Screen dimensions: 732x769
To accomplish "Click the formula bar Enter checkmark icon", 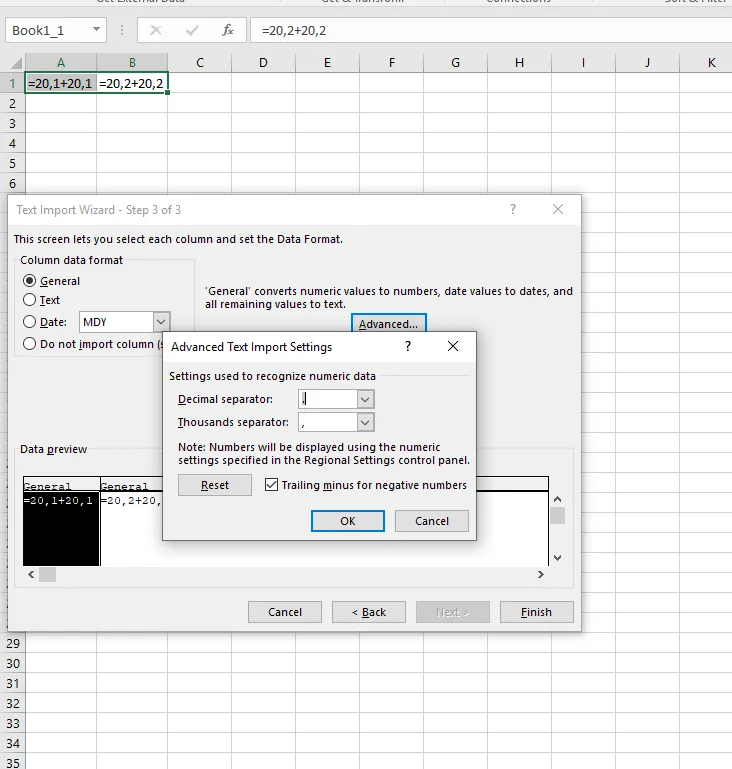I will pyautogui.click(x=192, y=30).
